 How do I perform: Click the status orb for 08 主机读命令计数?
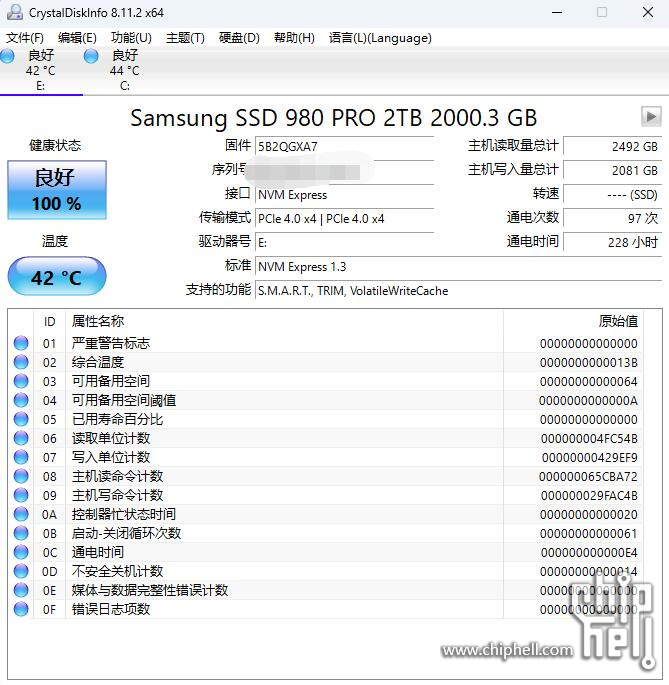click(21, 476)
